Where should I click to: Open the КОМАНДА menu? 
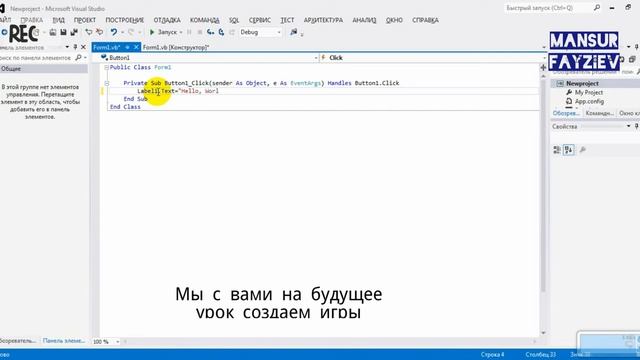[204, 20]
